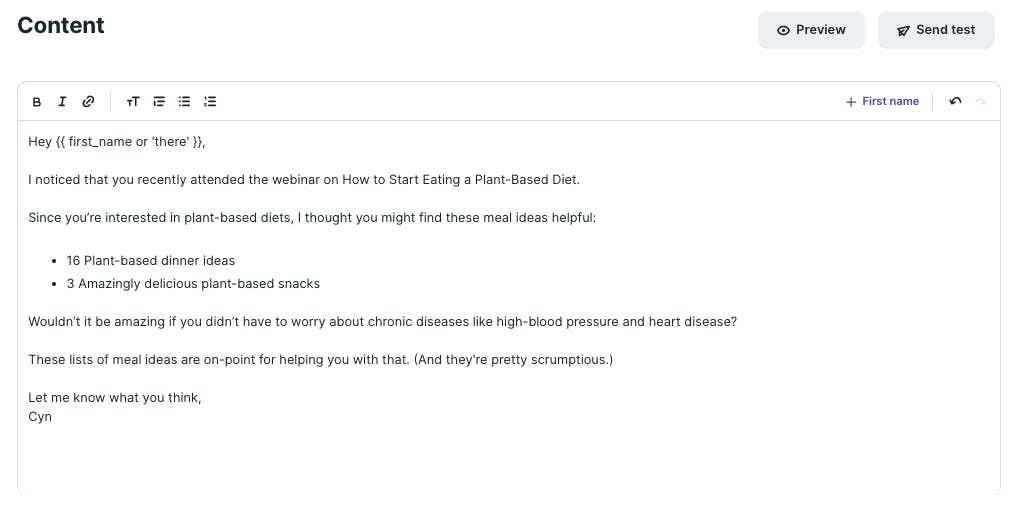Viewport: 1016px width, 505px height.
Task: Place cursor on the '16 Plant-based dinner ideas' bullet
Action: tap(150, 261)
